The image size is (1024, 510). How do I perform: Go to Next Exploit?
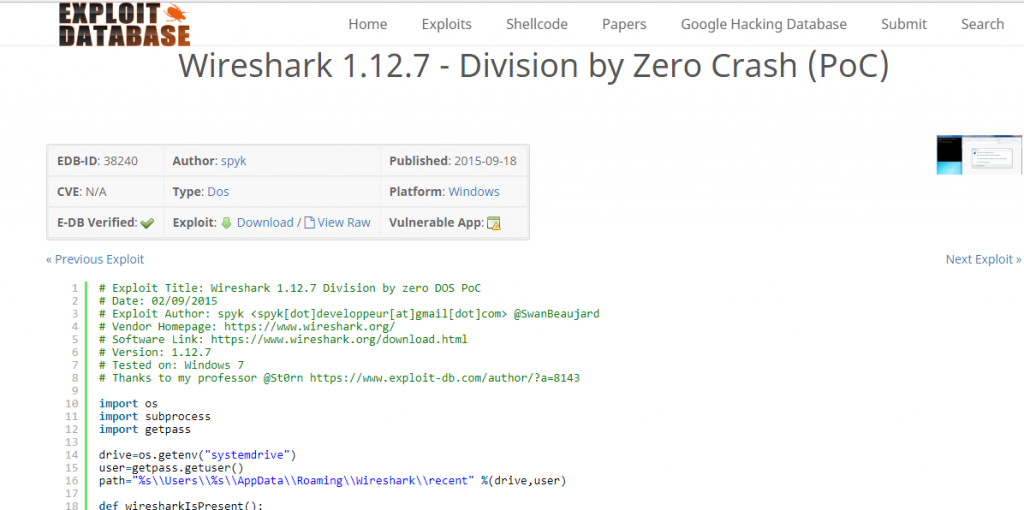pyautogui.click(x=984, y=259)
